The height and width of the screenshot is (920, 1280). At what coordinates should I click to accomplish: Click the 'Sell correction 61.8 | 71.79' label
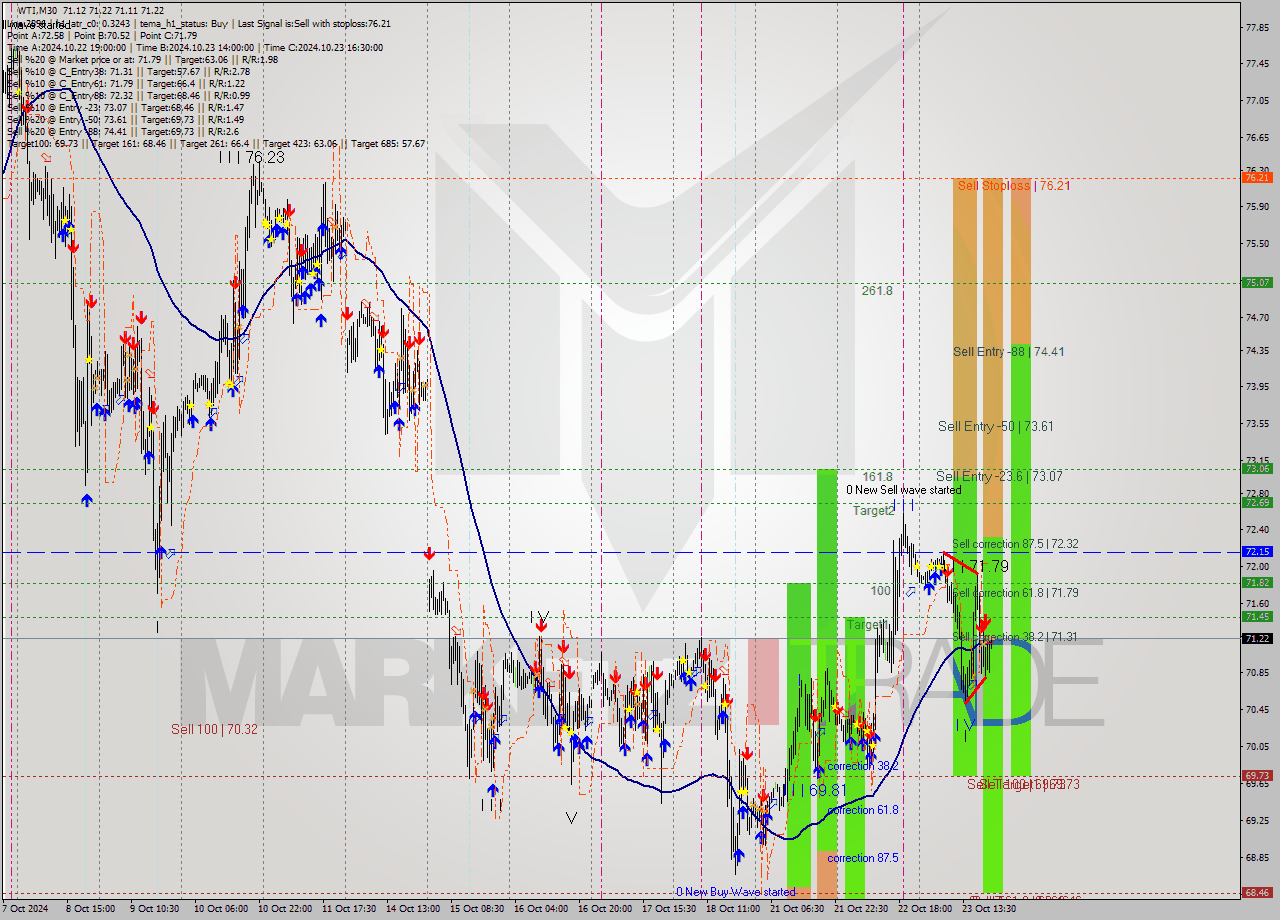pos(1015,593)
